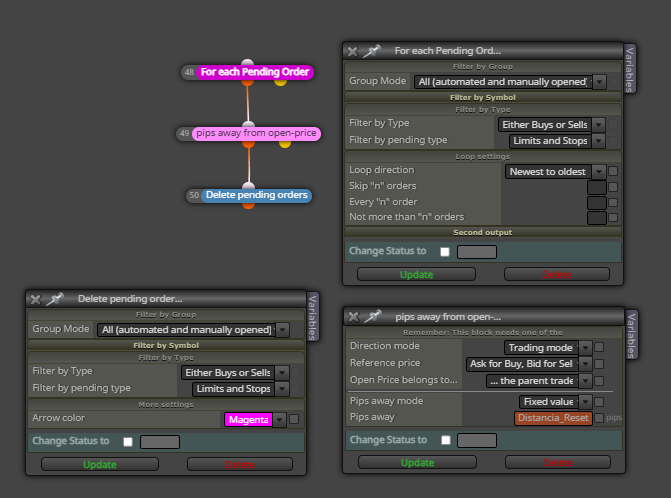Toggle checkbox next to Pips away mode
The width and height of the screenshot is (671, 498).
click(x=599, y=402)
